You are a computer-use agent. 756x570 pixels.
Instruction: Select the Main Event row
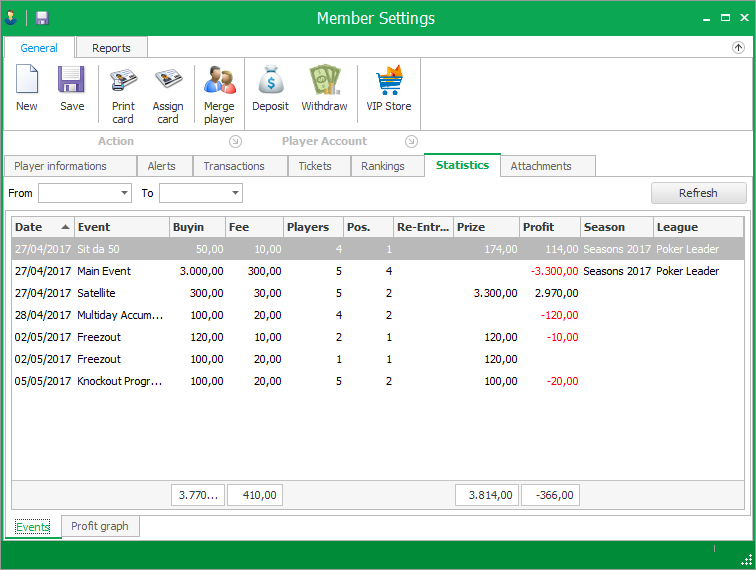point(378,271)
